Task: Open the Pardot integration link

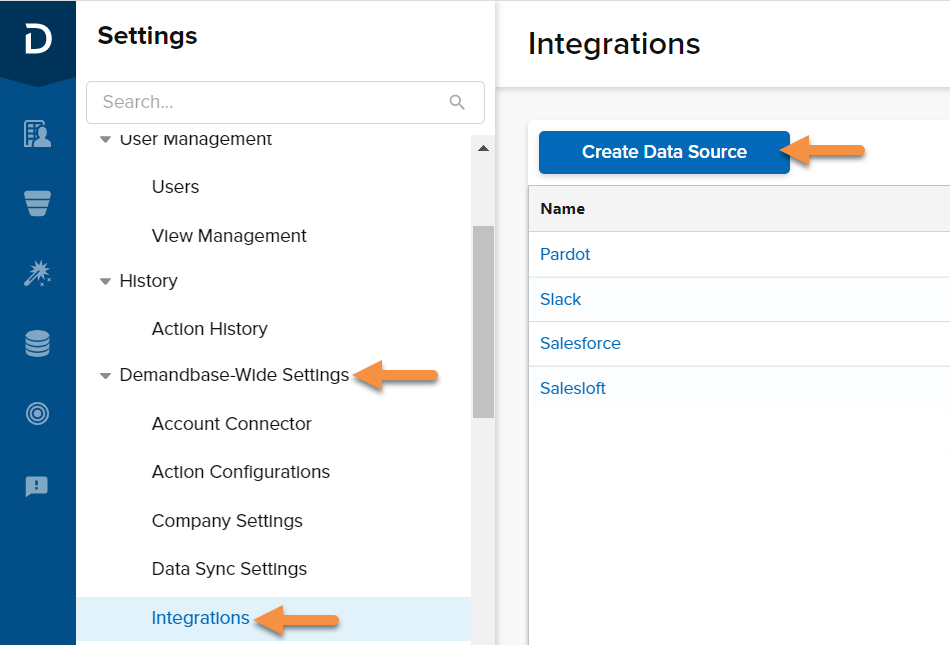Action: tap(565, 254)
